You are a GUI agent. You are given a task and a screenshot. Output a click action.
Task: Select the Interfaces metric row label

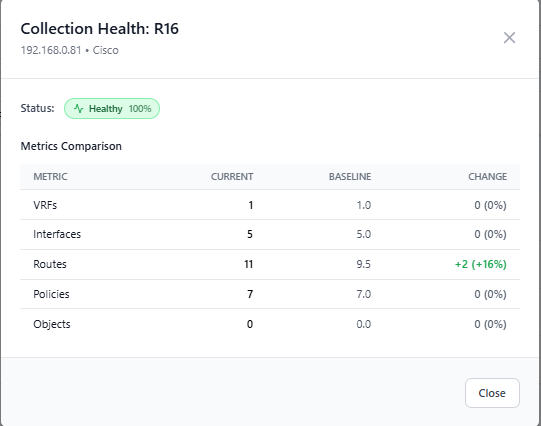57,234
